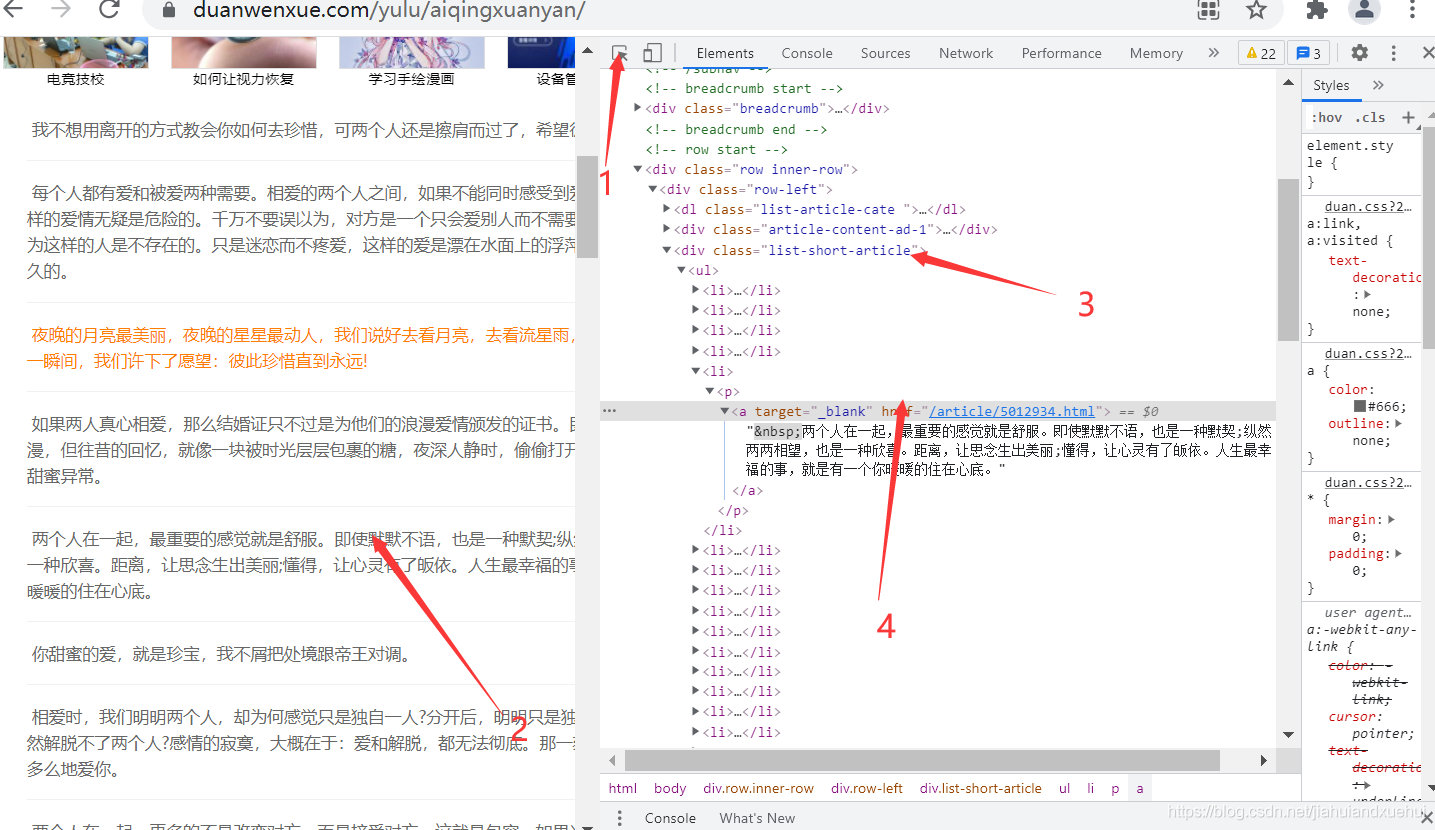The image size is (1435, 830).
Task: Open the Network tab
Action: (x=966, y=53)
